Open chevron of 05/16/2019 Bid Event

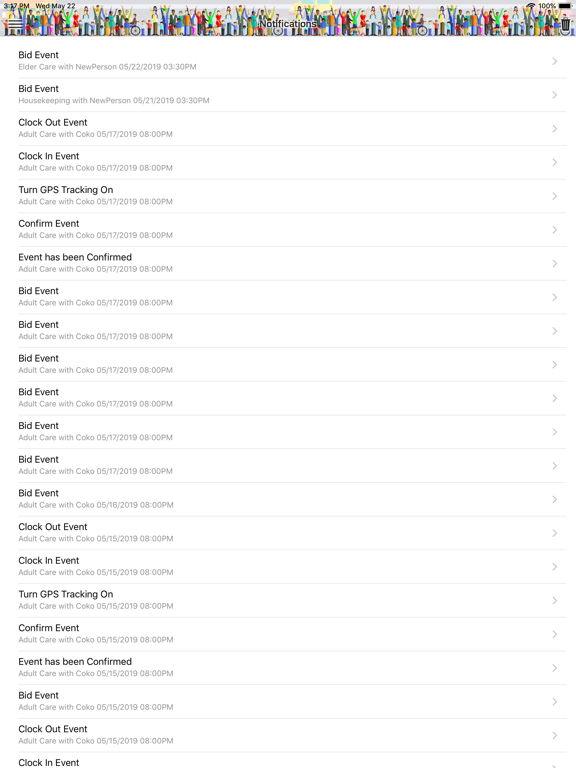tap(554, 499)
